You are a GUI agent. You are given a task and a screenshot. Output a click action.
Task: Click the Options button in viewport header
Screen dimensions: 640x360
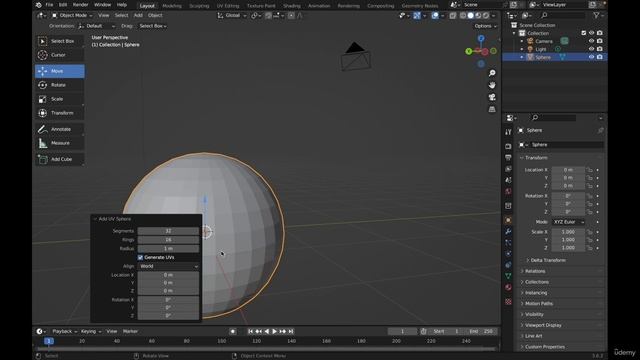click(x=485, y=26)
